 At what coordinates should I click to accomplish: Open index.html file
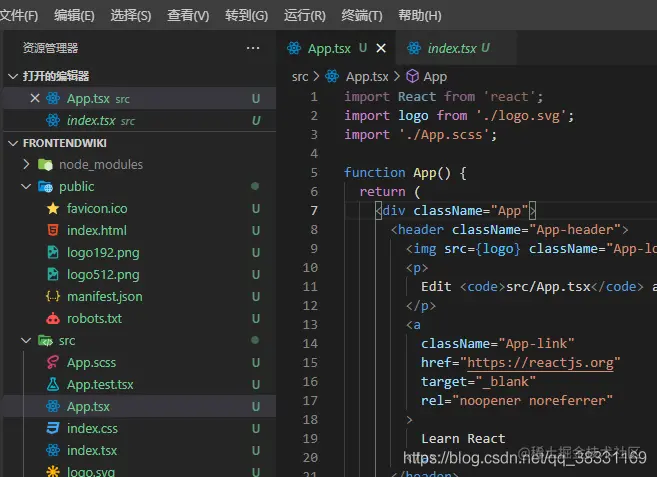[97, 231]
